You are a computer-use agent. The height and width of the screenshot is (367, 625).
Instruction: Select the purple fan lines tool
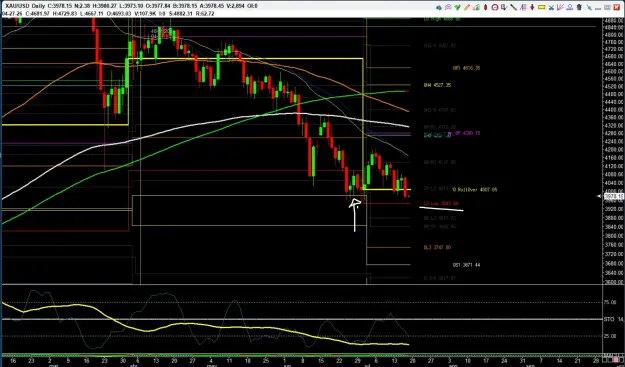560,7
